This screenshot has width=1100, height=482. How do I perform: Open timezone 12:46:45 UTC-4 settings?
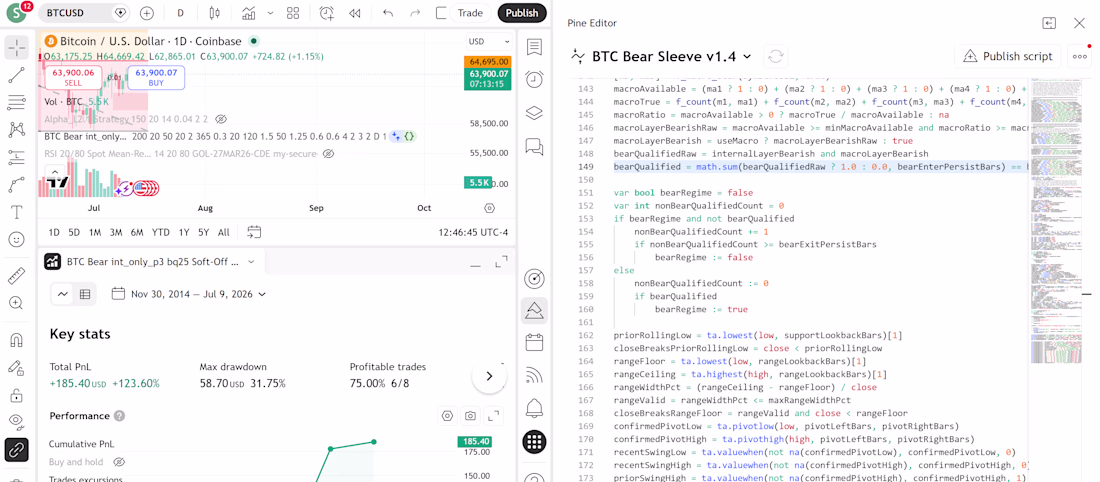[x=473, y=232]
